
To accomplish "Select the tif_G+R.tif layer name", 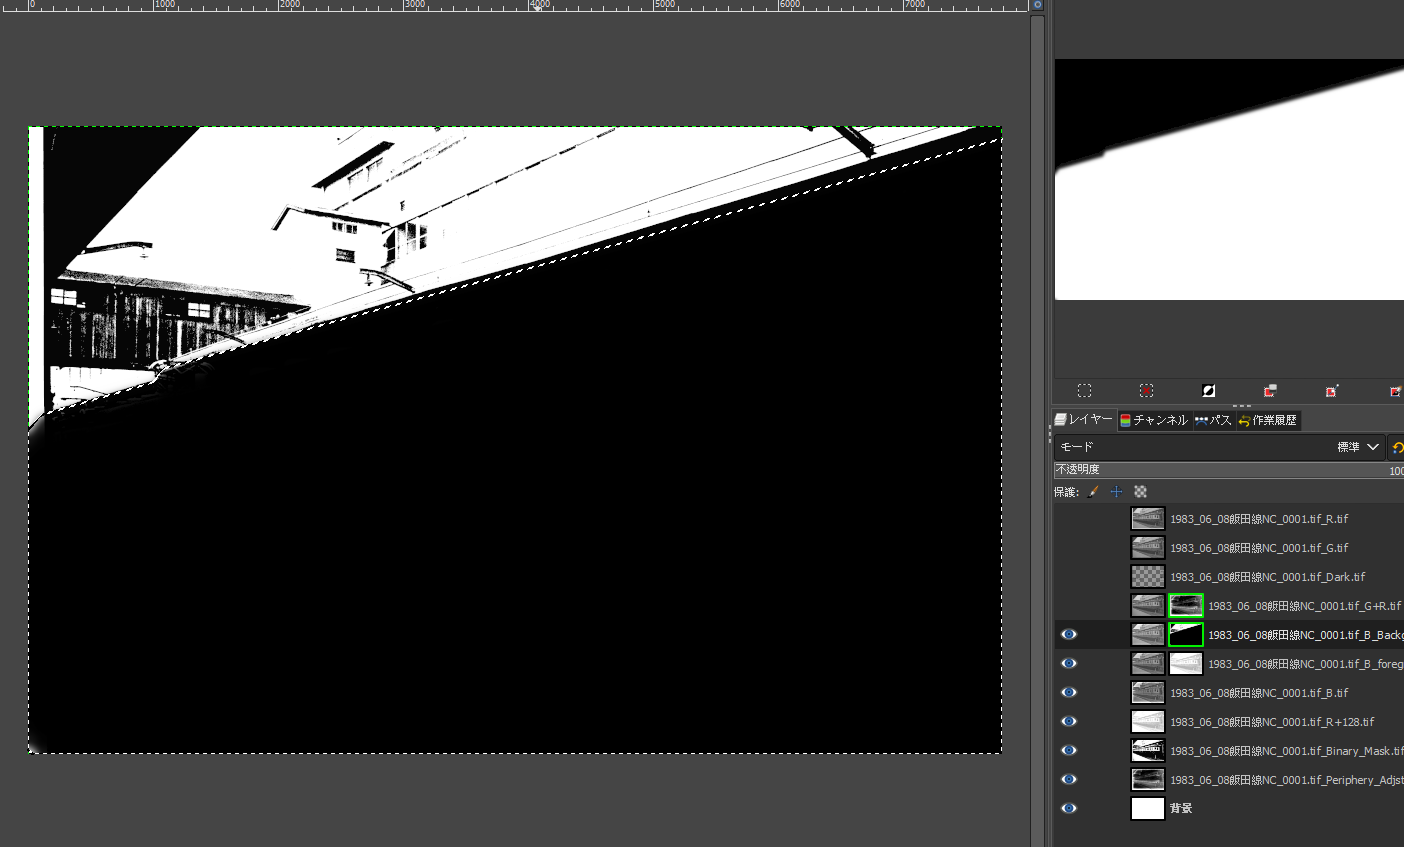I will pos(1305,606).
